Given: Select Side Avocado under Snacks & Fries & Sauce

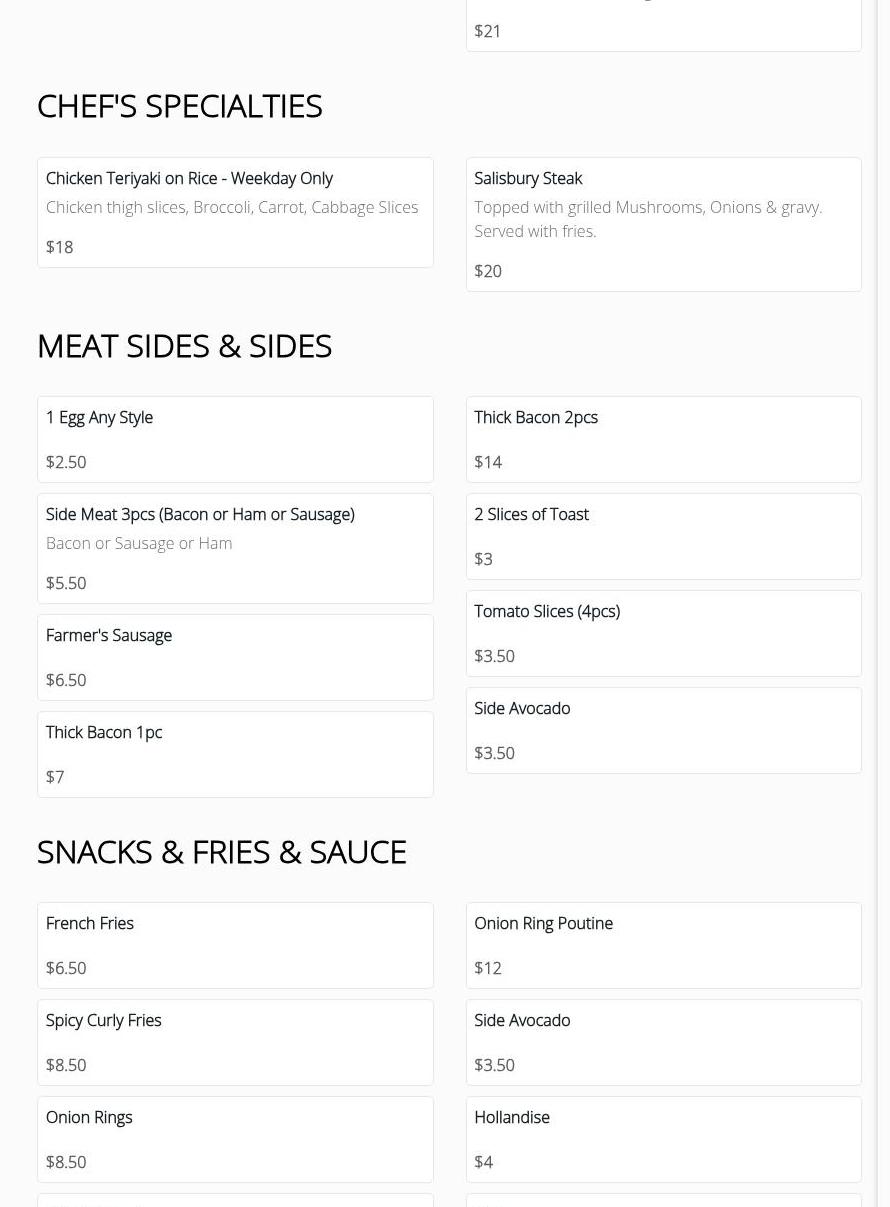Looking at the screenshot, I should tap(663, 1042).
